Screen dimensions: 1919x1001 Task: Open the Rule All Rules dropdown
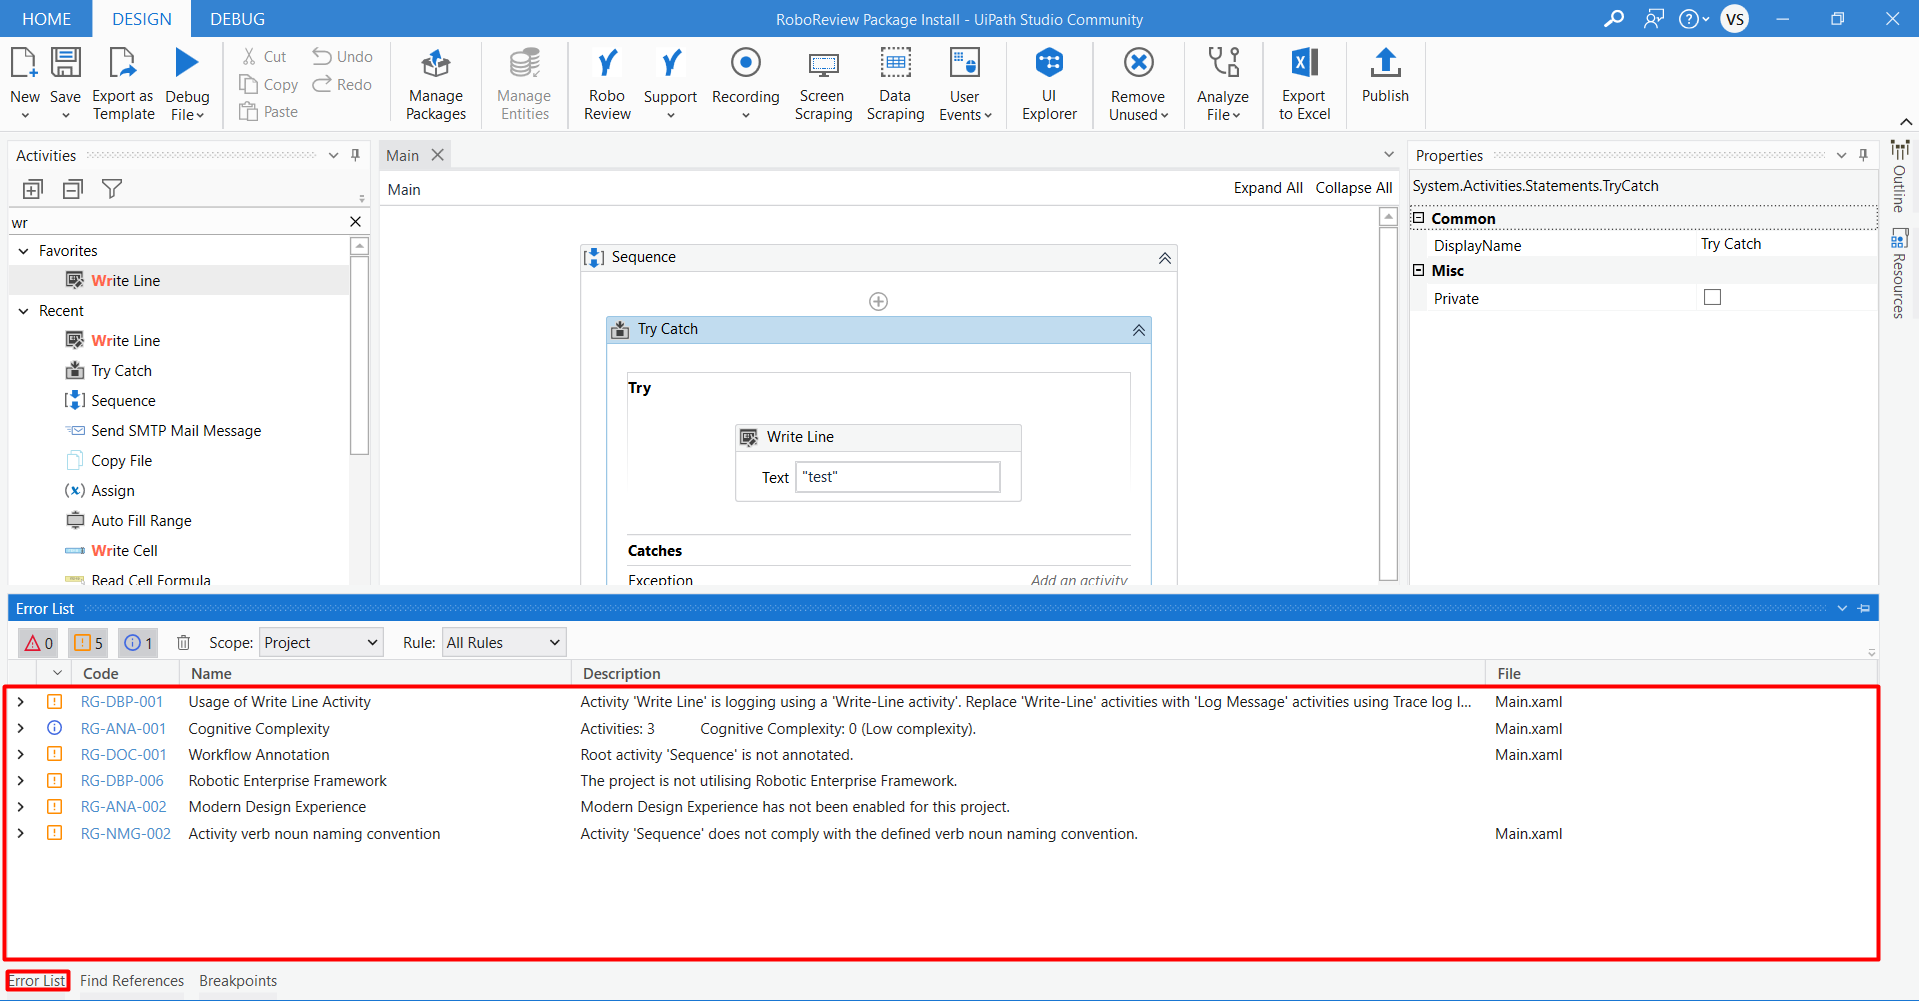pos(504,643)
